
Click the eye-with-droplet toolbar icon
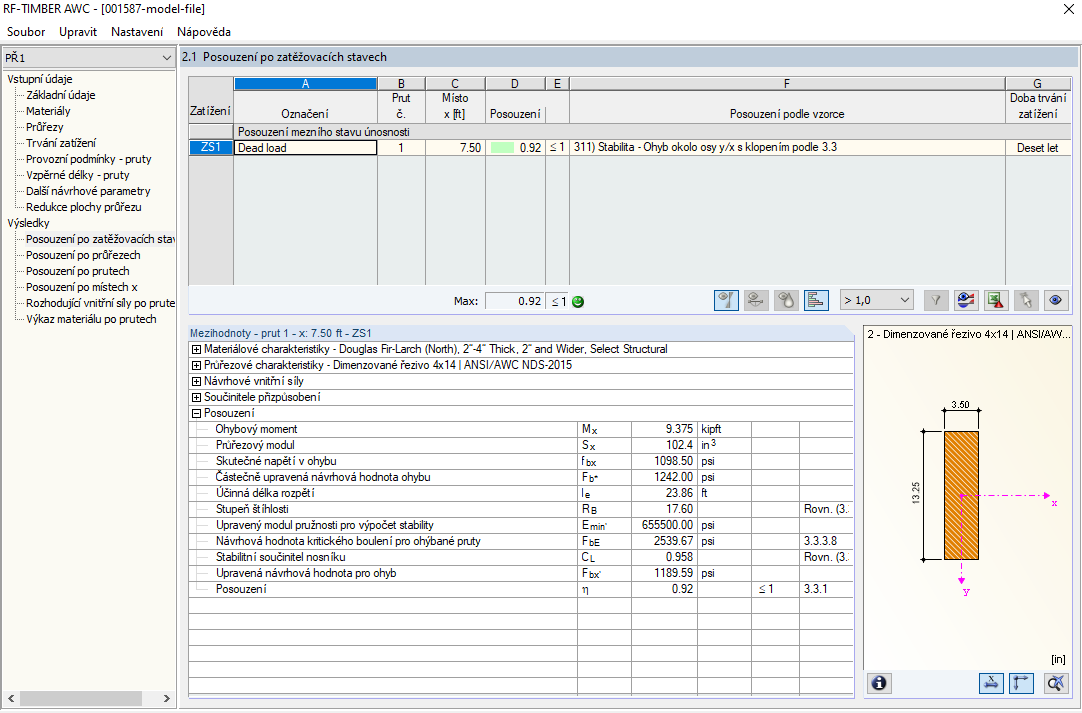click(786, 300)
